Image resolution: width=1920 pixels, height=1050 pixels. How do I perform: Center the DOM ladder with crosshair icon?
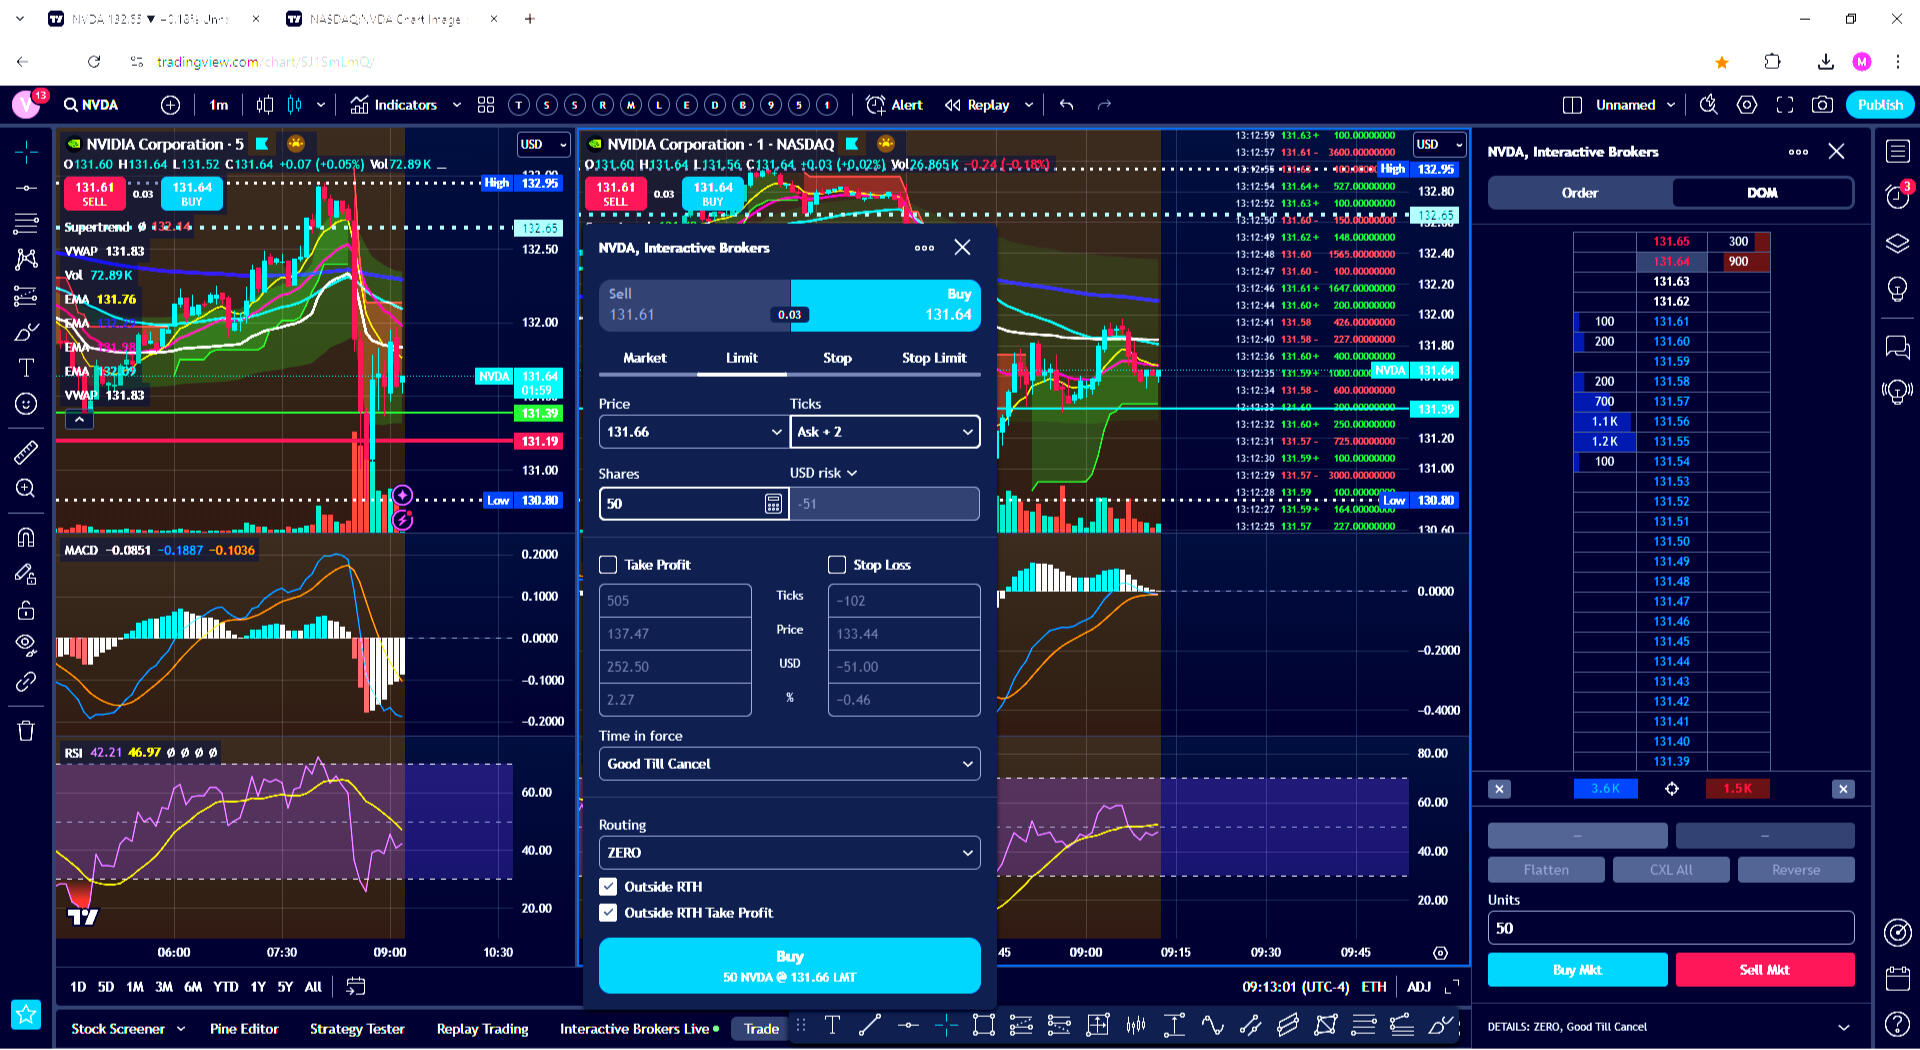[1671, 789]
